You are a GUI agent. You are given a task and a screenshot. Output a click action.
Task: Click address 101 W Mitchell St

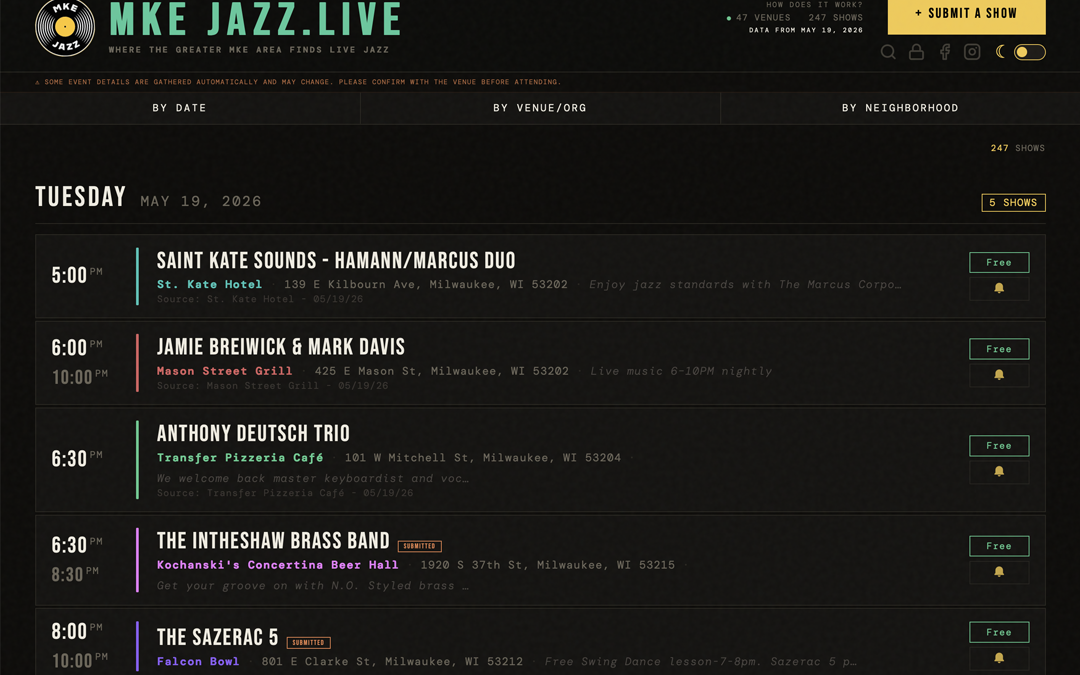[x=483, y=458]
